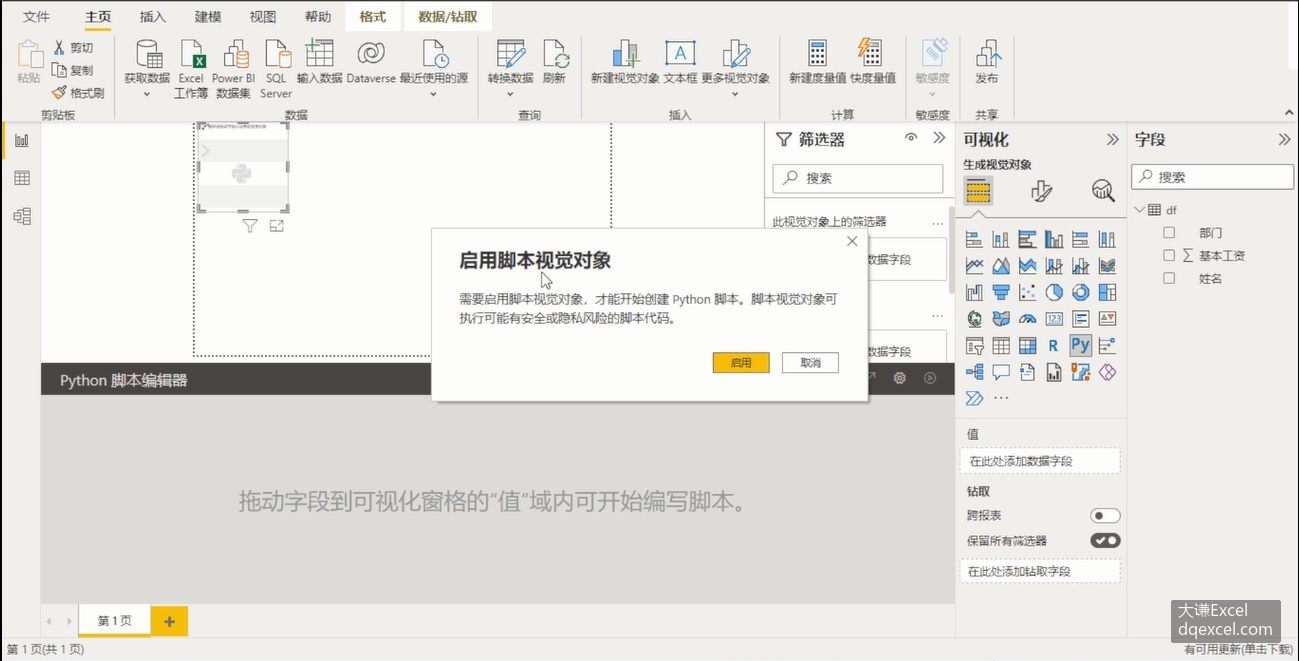
Task: Open script options gear in Python editor
Action: tap(899, 378)
